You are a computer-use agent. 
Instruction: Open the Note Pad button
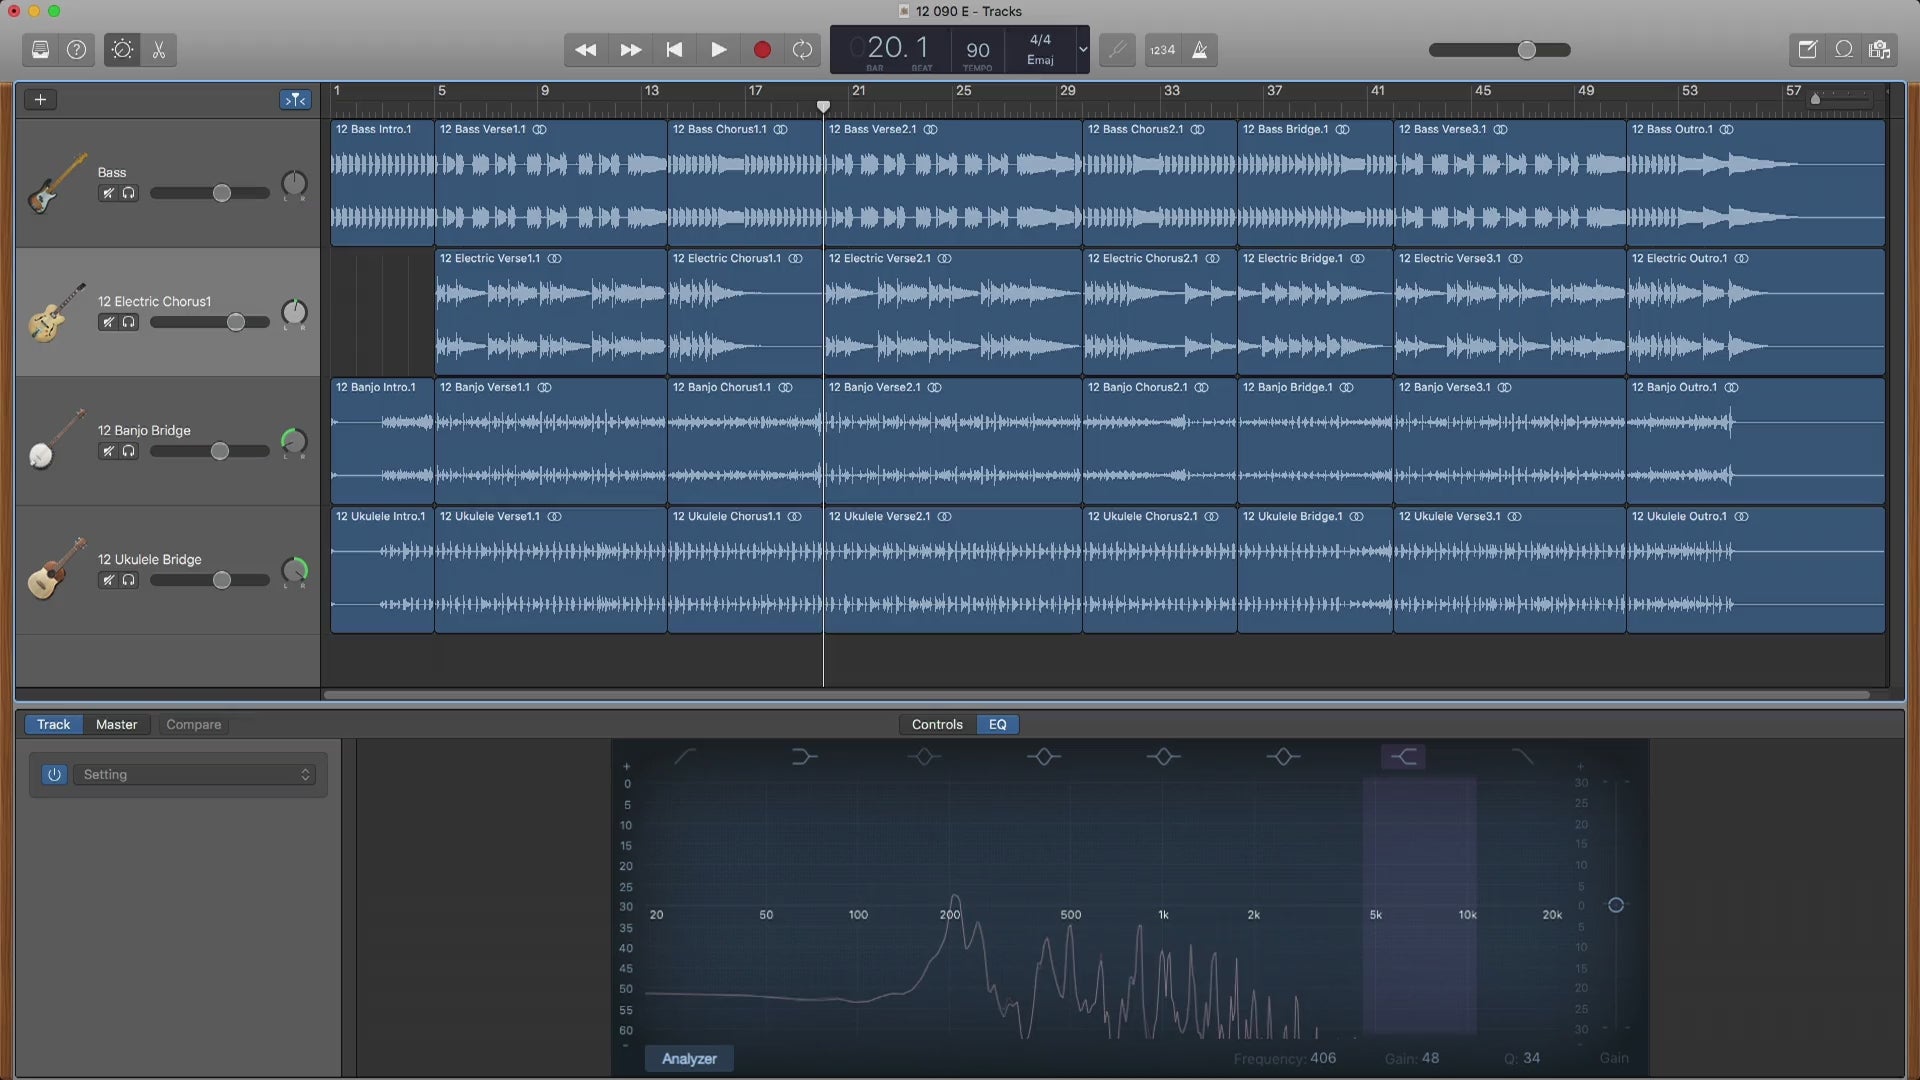click(x=1807, y=49)
